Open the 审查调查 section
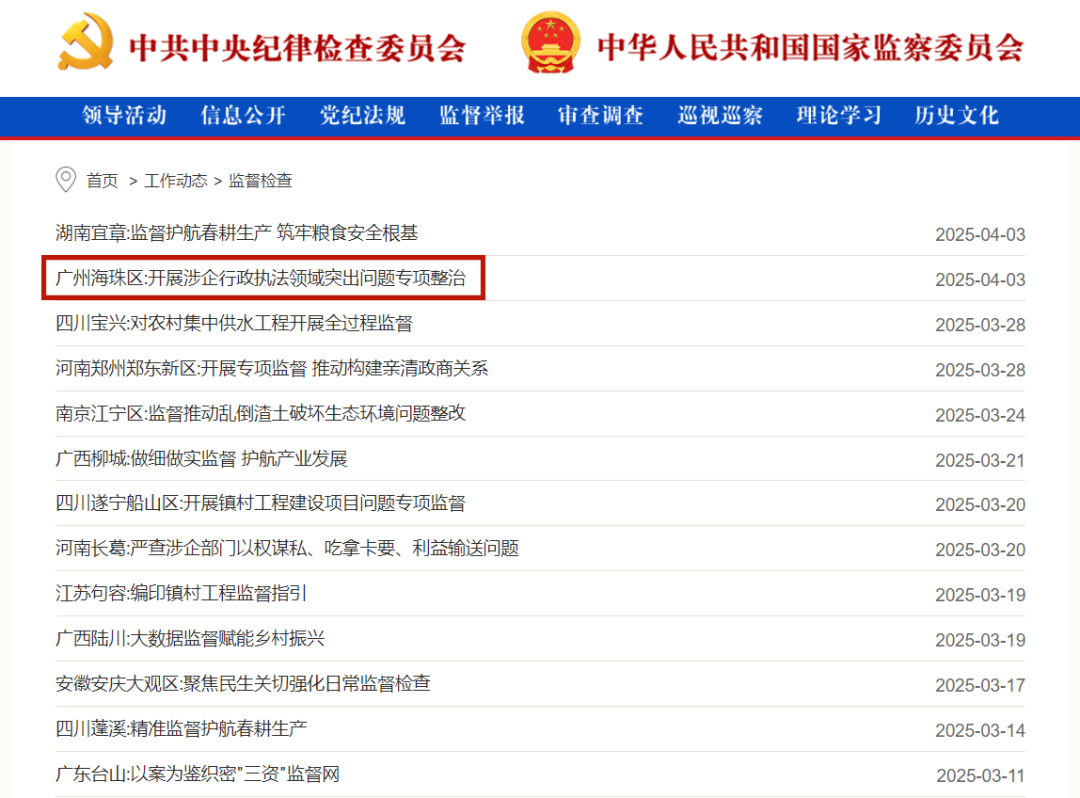The image size is (1080, 798). click(x=600, y=116)
